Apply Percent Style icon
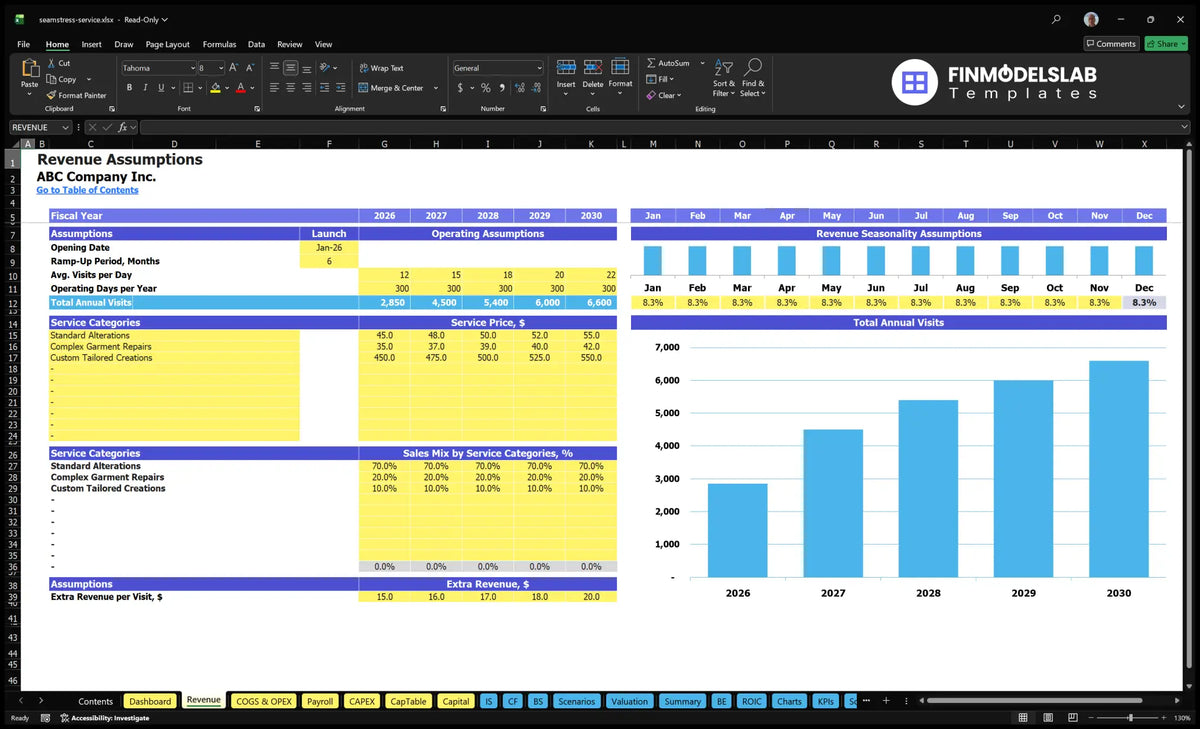Image resolution: width=1200 pixels, height=729 pixels. 487,88
